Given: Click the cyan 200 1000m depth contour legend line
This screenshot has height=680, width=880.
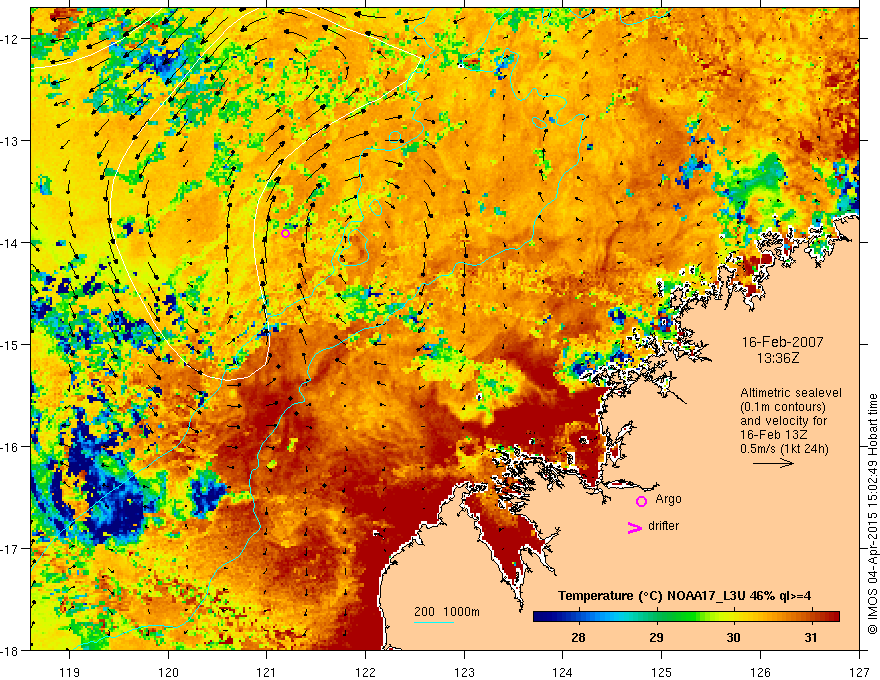Looking at the screenshot, I should tap(434, 622).
